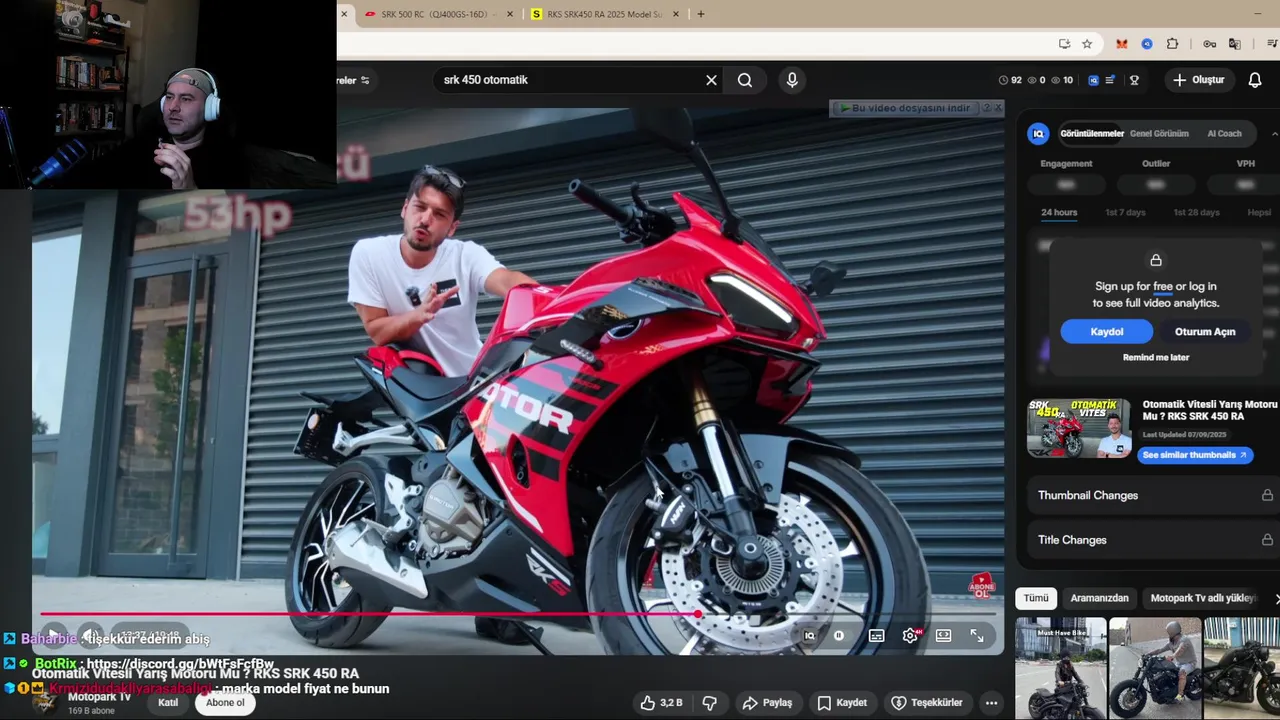The height and width of the screenshot is (720, 1280).
Task: Select the AI Coach tab
Action: [1224, 133]
